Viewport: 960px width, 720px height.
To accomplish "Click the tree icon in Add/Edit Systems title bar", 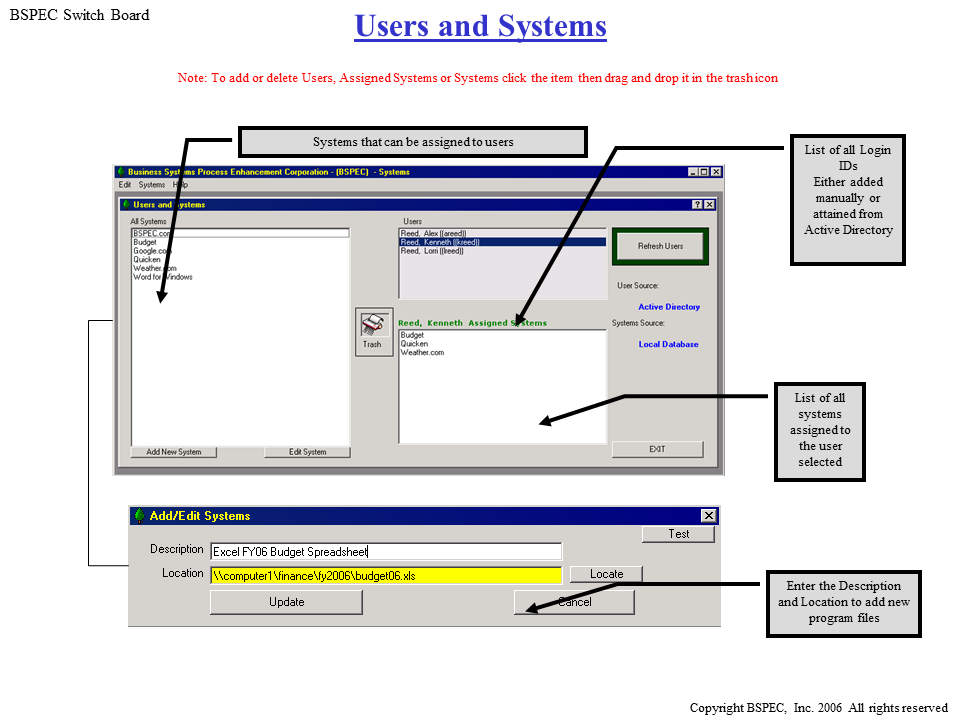I will (139, 516).
